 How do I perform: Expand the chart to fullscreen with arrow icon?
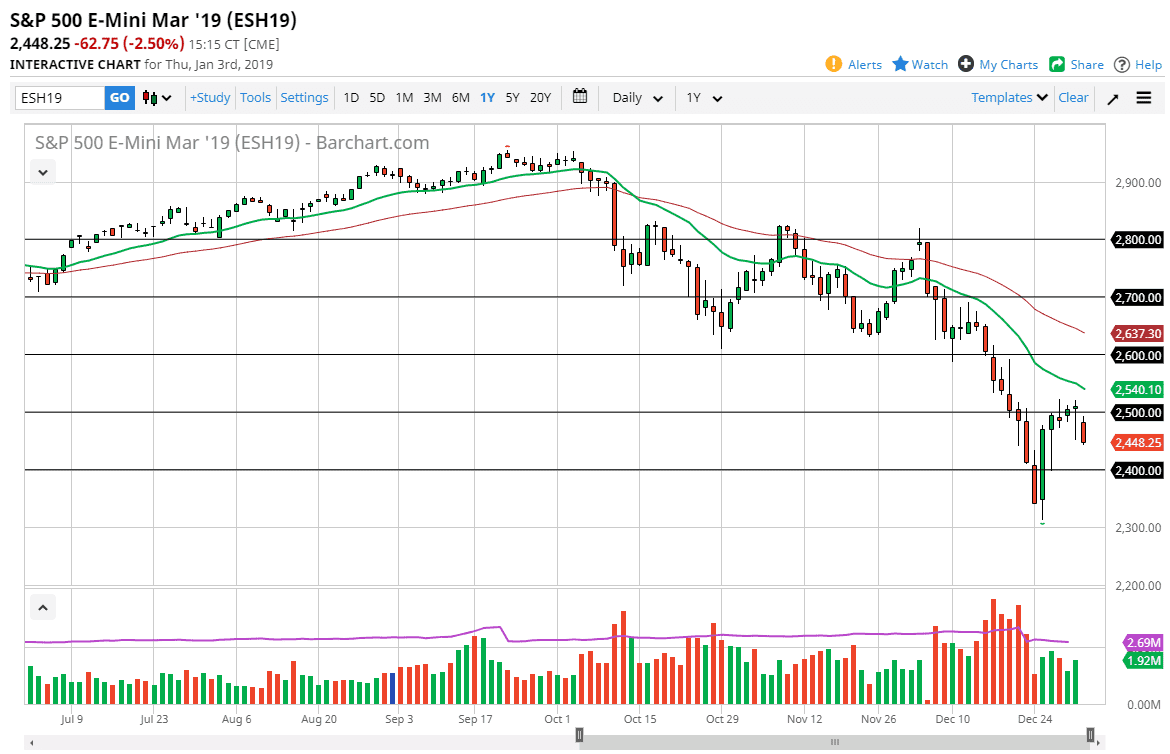coord(1112,97)
